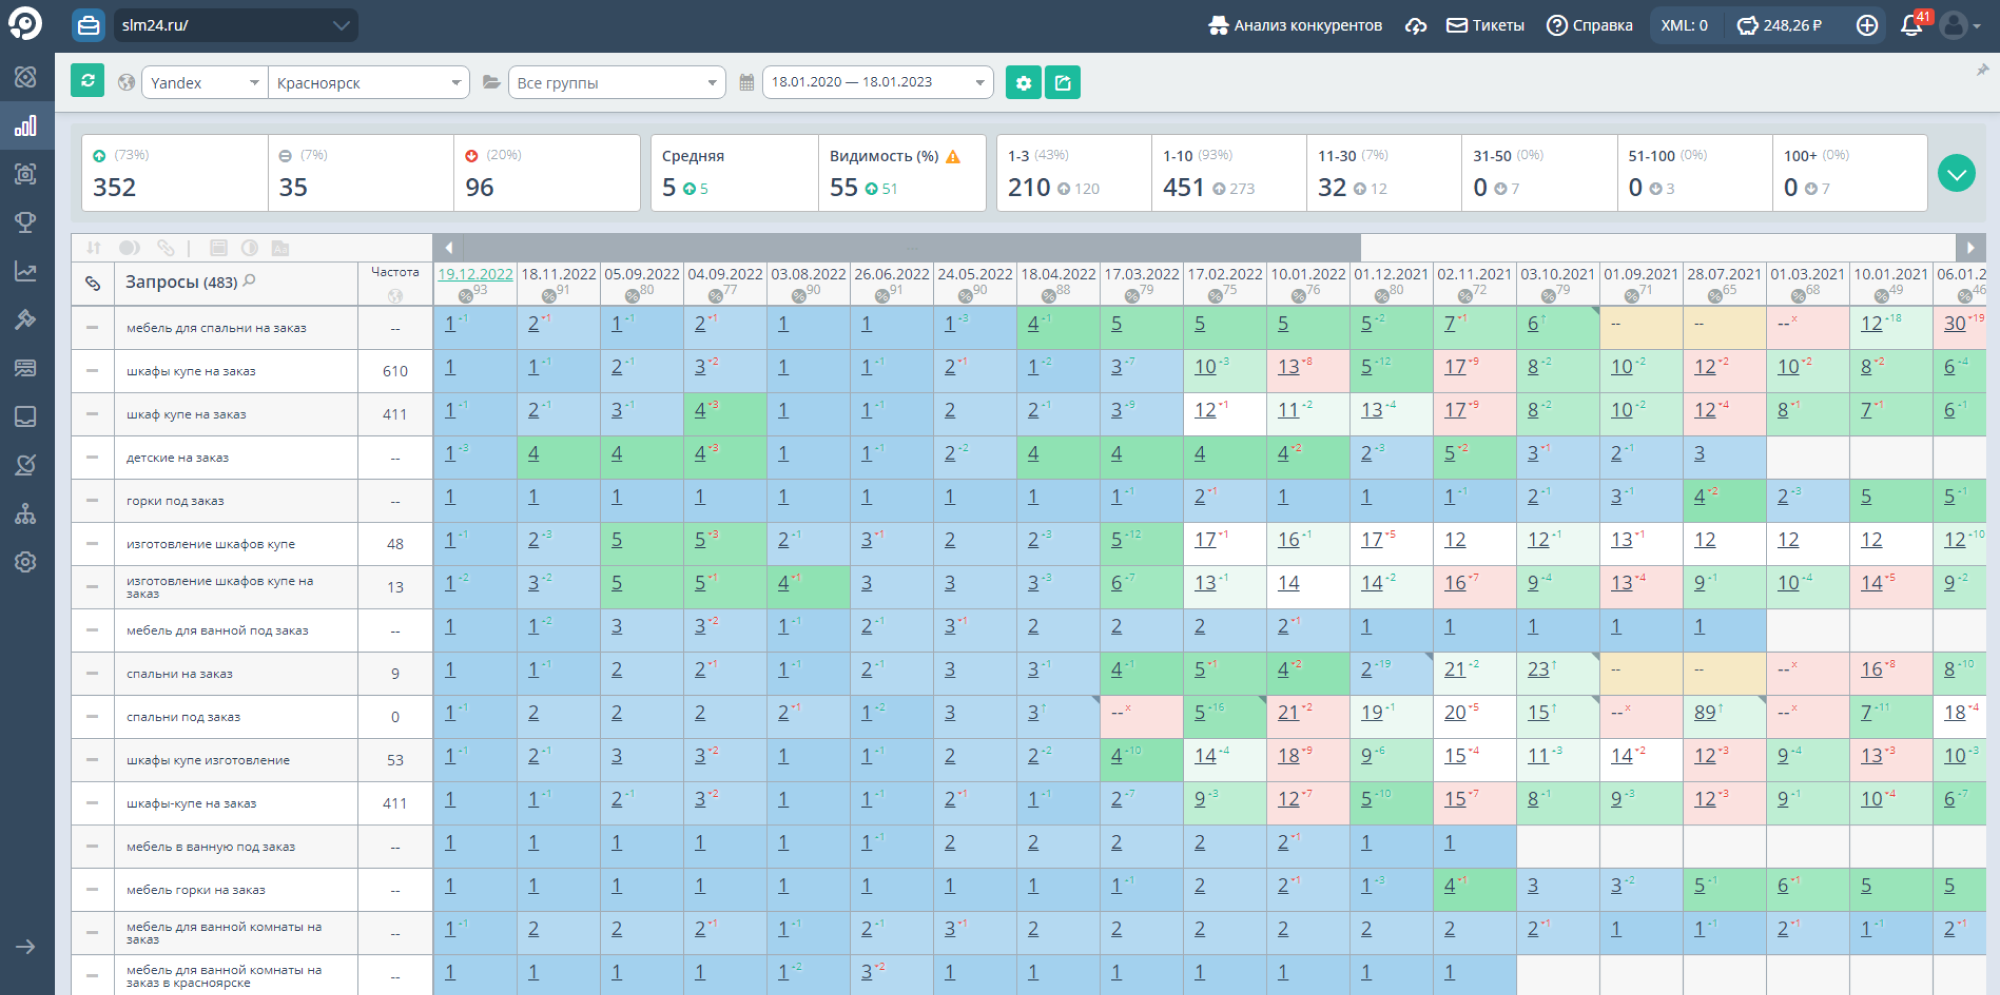This screenshot has width=2000, height=995.
Task: Click the right date scroll arrow
Action: (x=1970, y=247)
